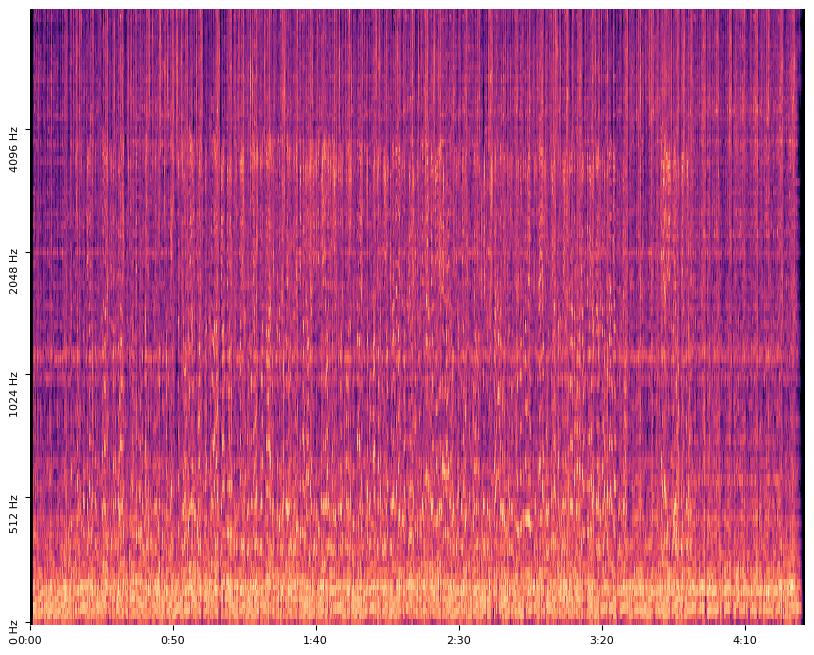Click the 1024 Hz frequency axis label
The width and height of the screenshot is (814, 655).
point(13,394)
